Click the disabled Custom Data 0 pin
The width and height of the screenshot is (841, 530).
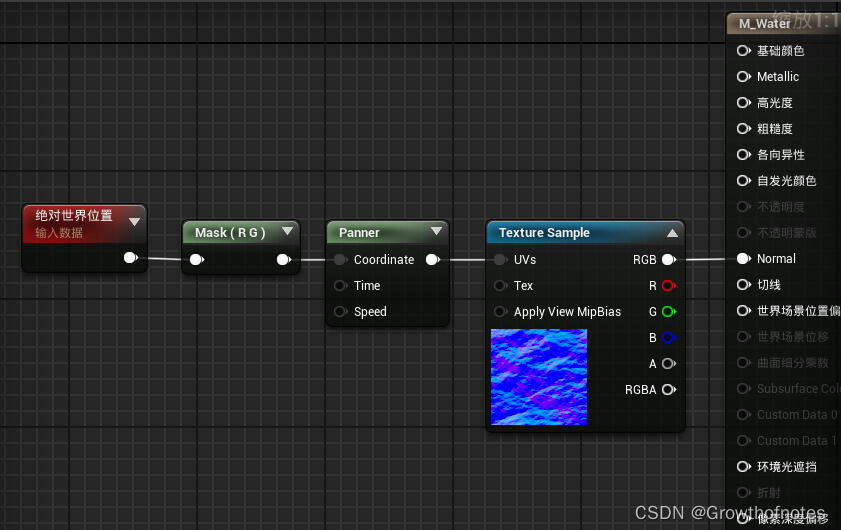point(743,415)
